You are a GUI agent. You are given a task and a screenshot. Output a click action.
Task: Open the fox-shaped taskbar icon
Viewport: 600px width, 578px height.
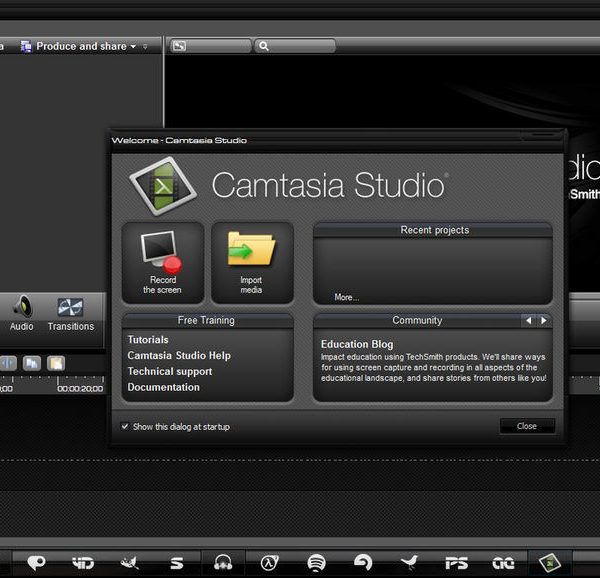(130, 563)
